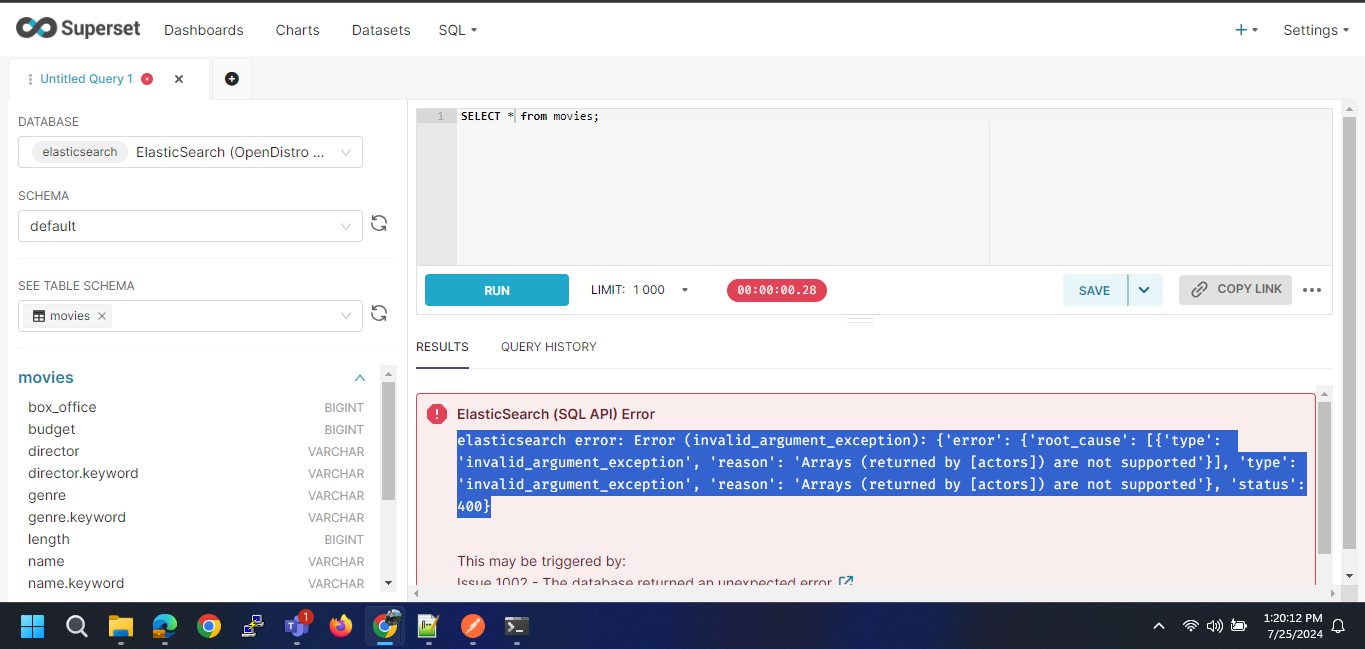The image size is (1365, 649).
Task: Save the query
Action: point(1095,290)
